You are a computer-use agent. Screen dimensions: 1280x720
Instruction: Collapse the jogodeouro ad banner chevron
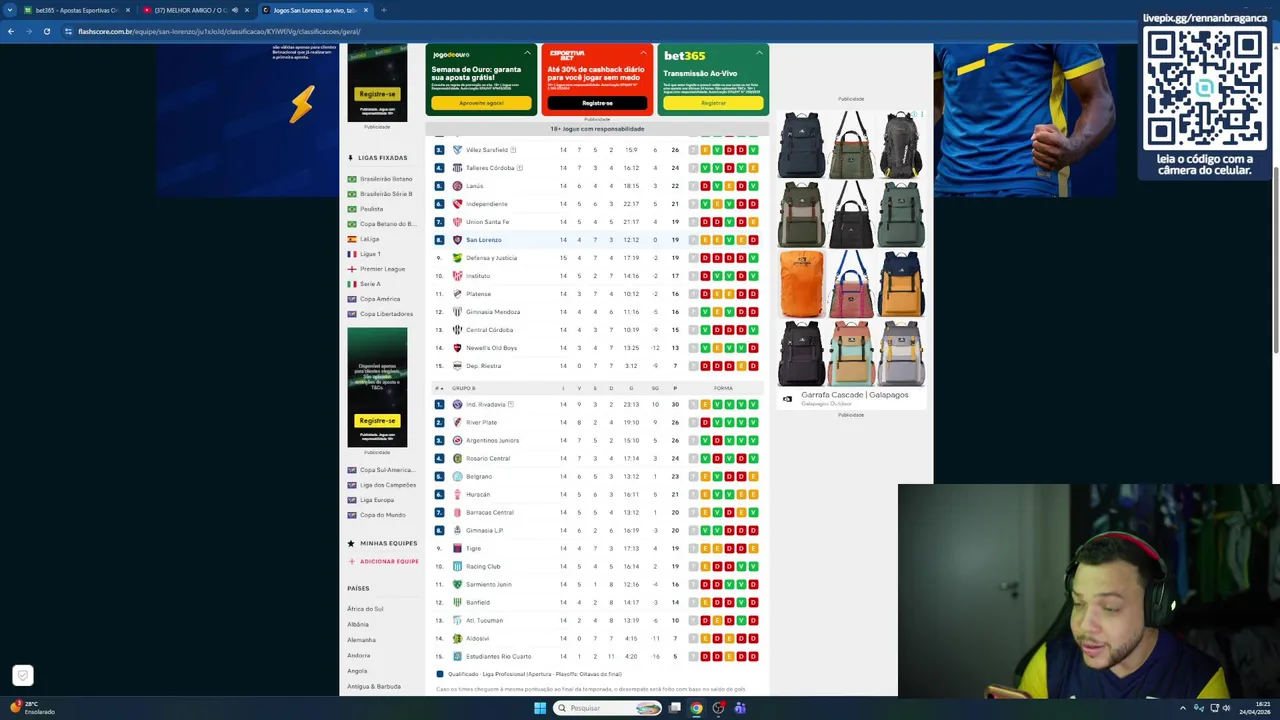(527, 52)
